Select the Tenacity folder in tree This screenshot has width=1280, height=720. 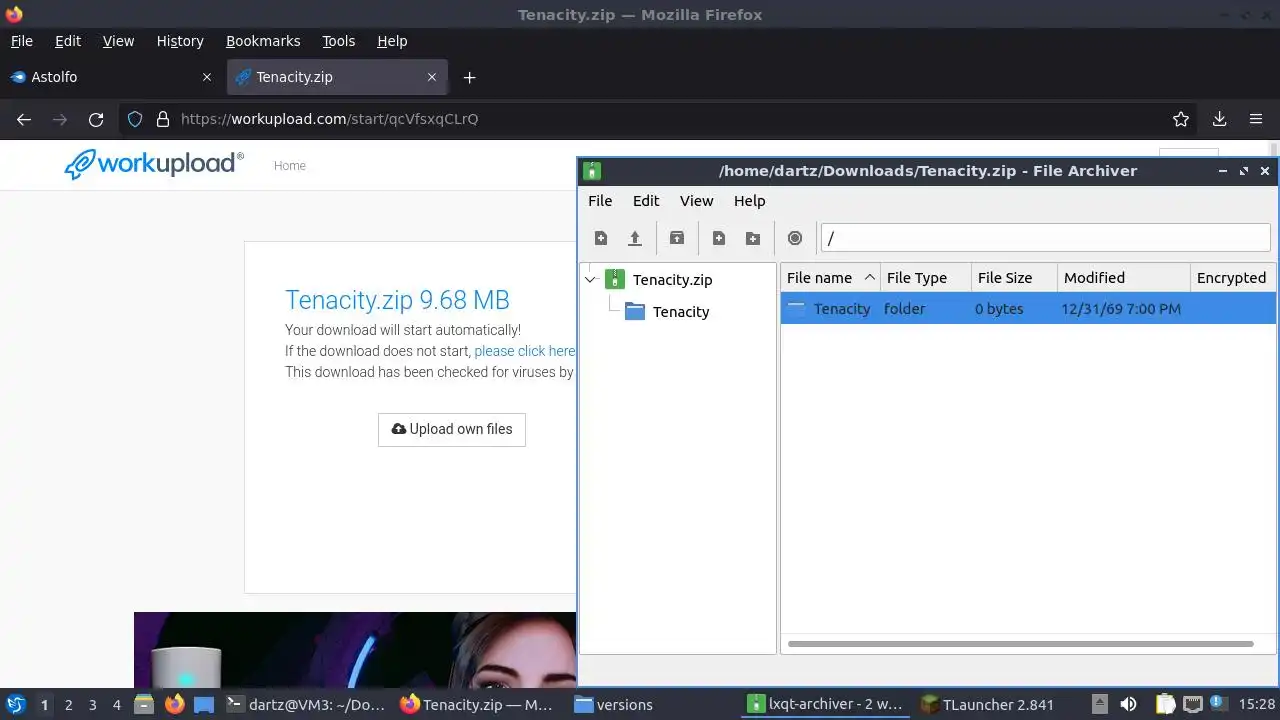[667, 312]
